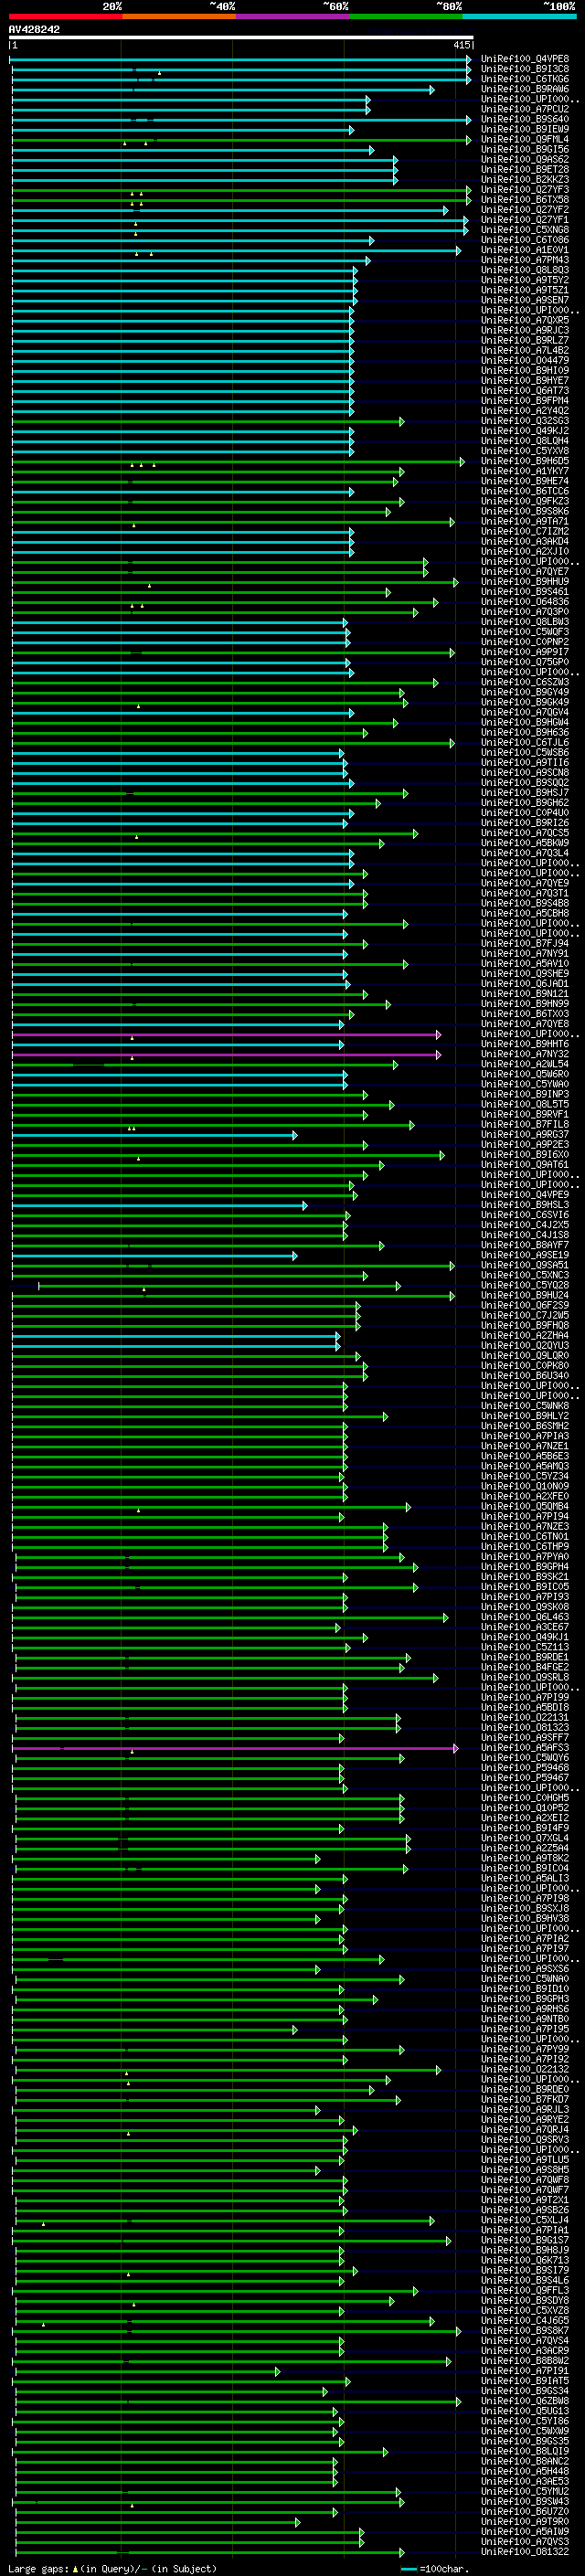Select hit label UniRef100_A7PM43
585x2576 pixels.
tap(525, 260)
